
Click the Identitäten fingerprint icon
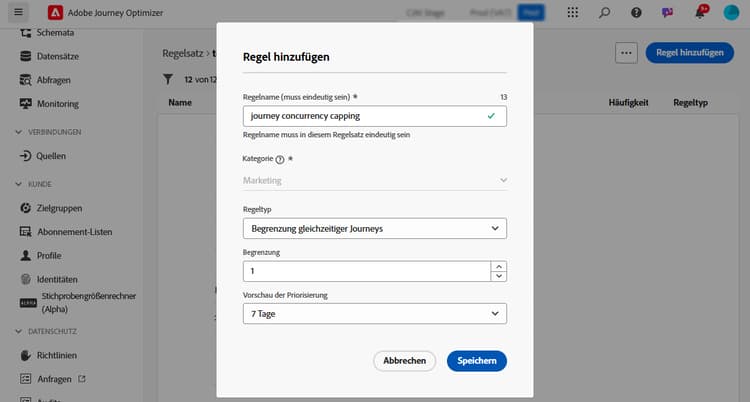point(25,279)
